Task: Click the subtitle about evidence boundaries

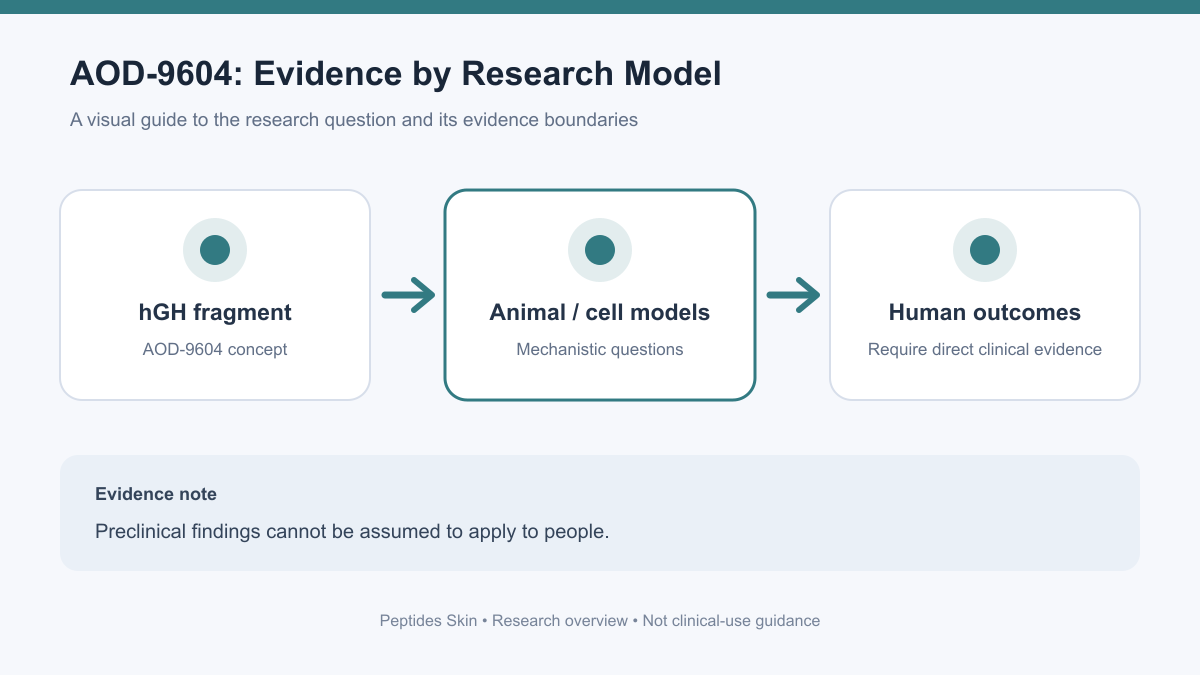Action: (x=354, y=120)
